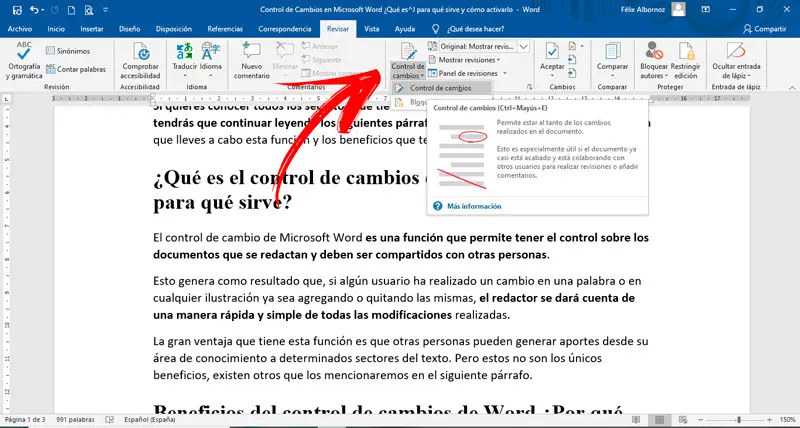Go to the next change icon in Cambios
The width and height of the screenshot is (800, 428).
tap(572, 73)
